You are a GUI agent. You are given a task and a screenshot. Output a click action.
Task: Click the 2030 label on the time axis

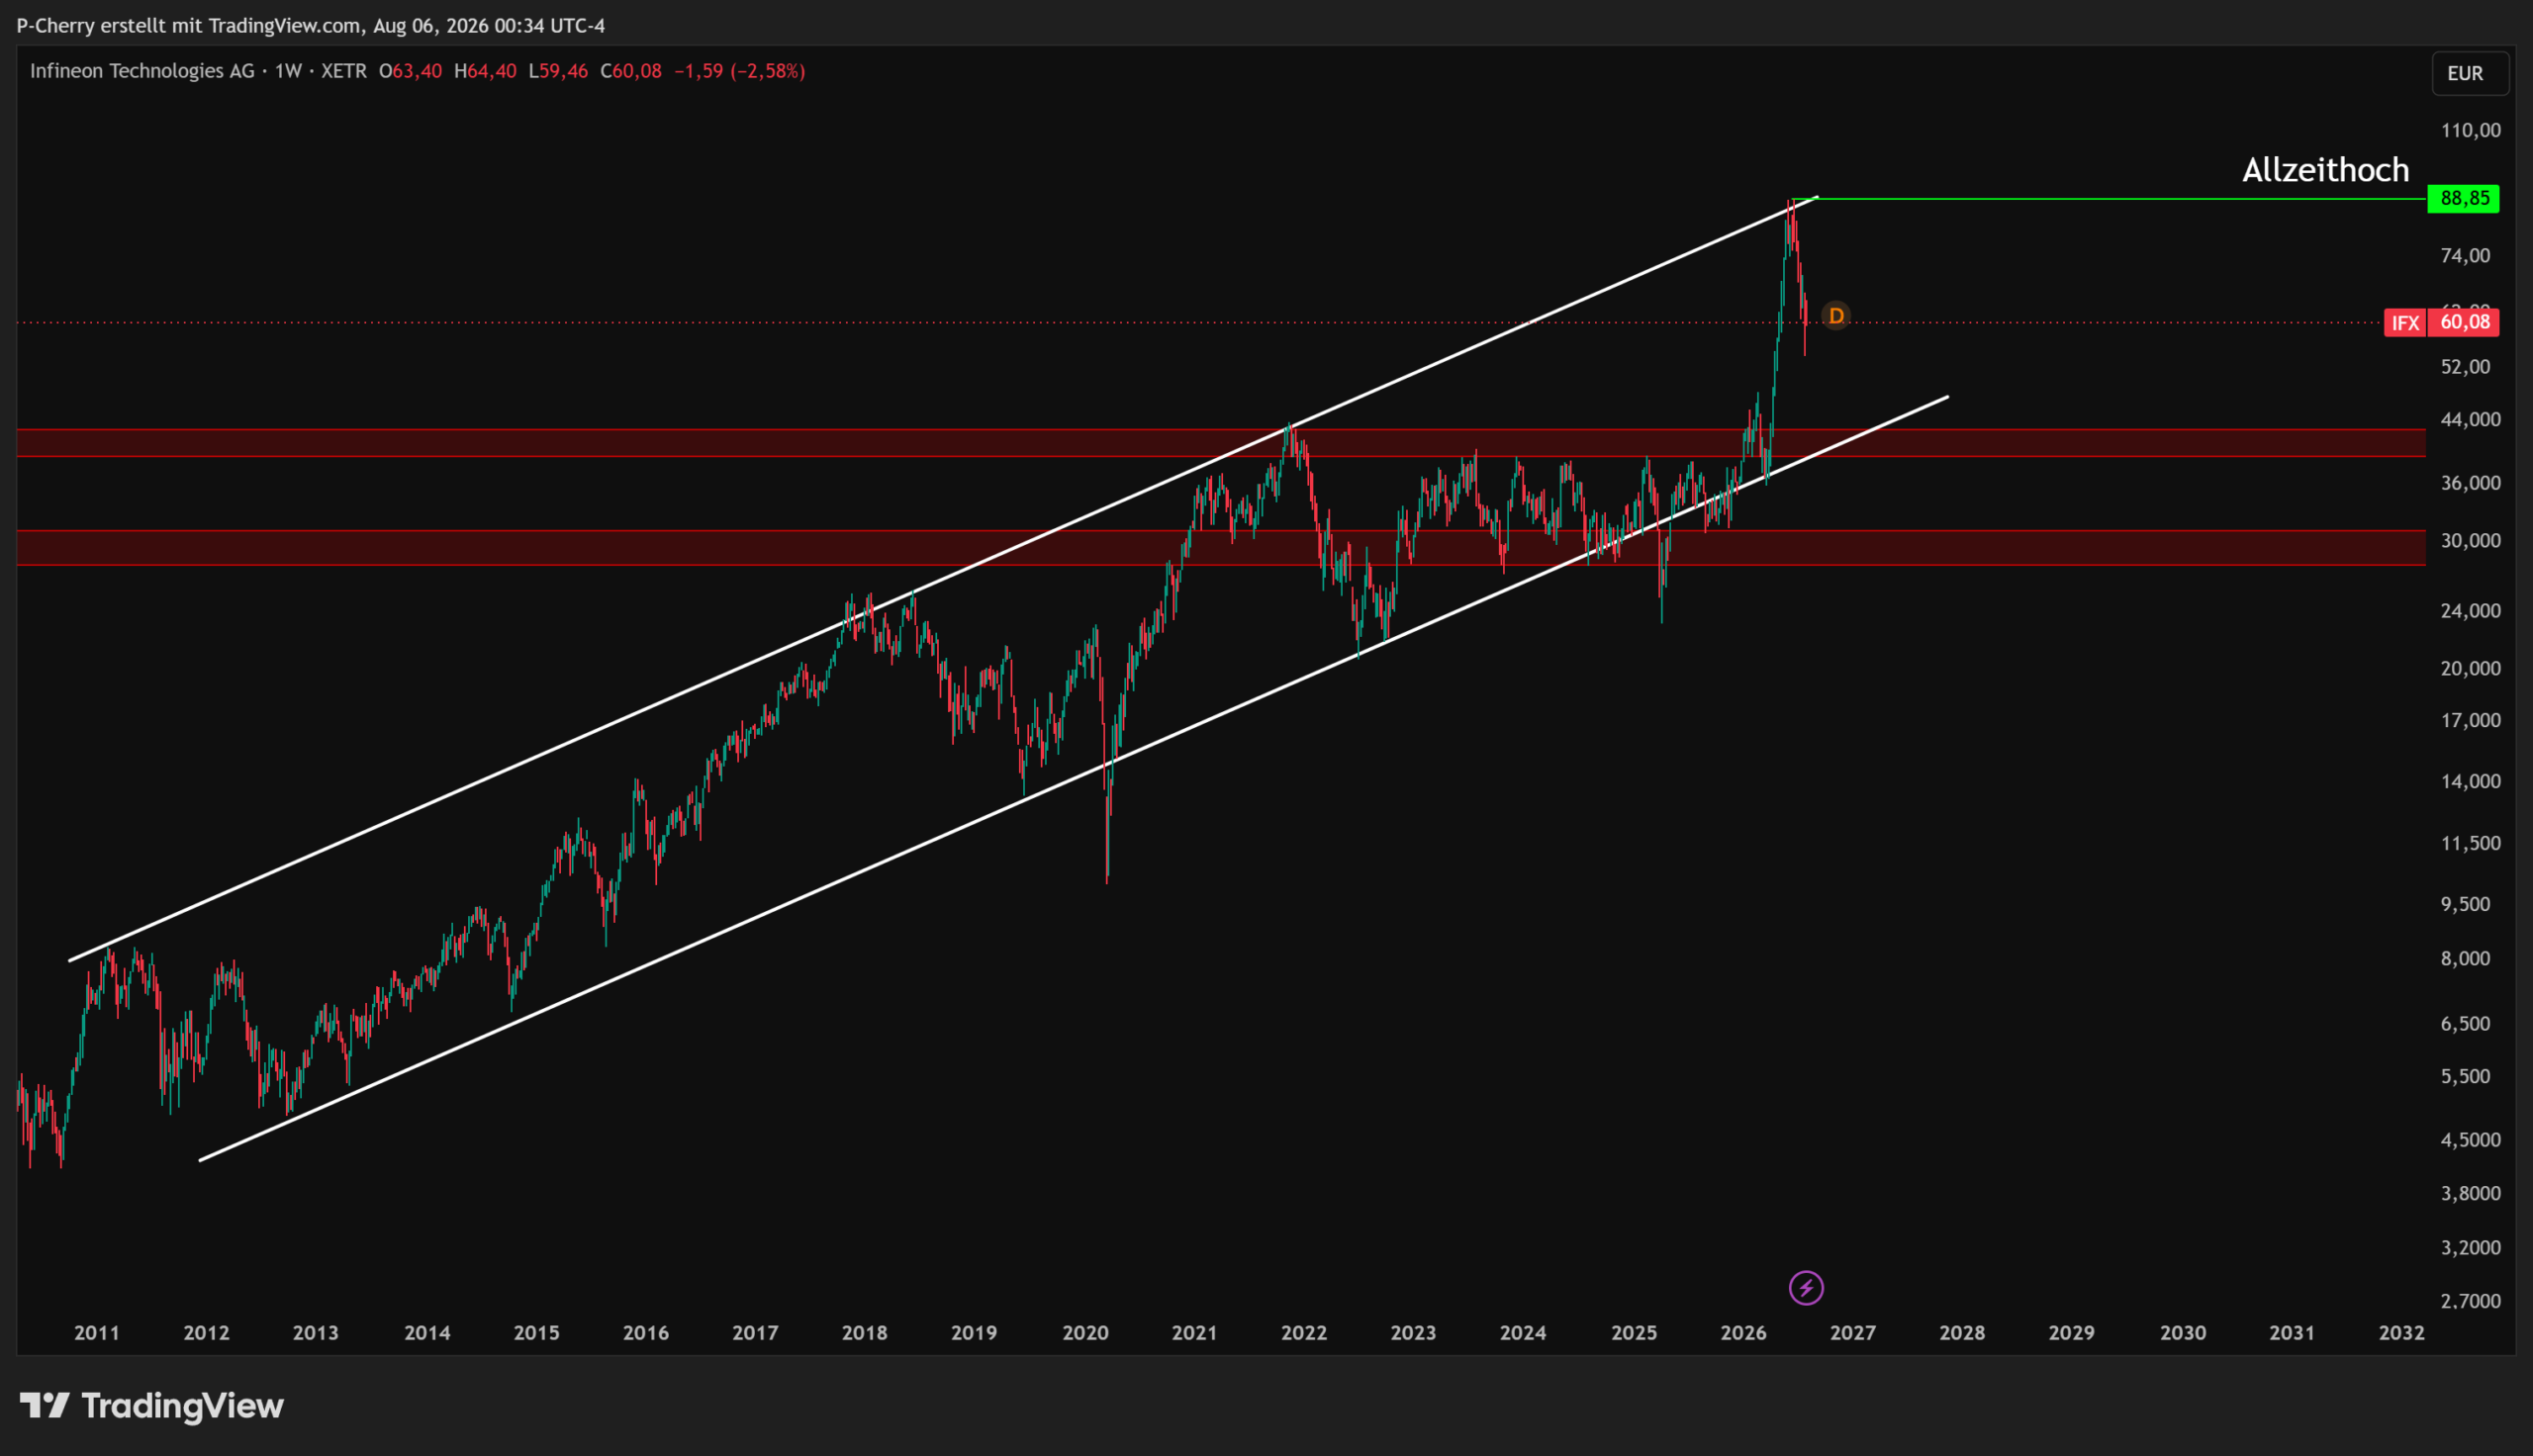pyautogui.click(x=2183, y=1333)
